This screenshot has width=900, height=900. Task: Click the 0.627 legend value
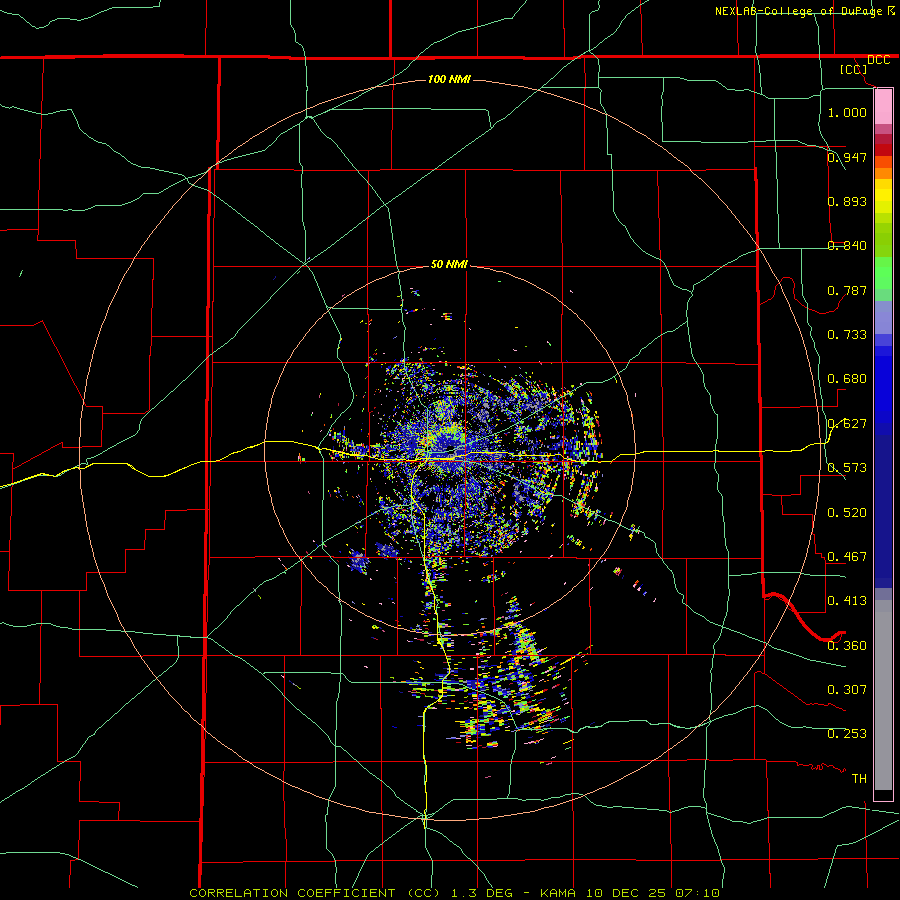coord(847,423)
